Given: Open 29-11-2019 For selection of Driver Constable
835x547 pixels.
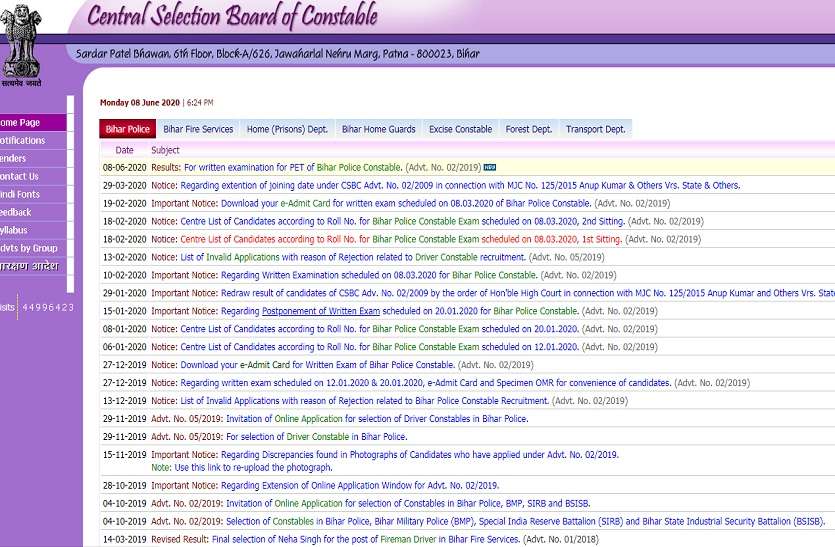Looking at the screenshot, I should coord(316,437).
